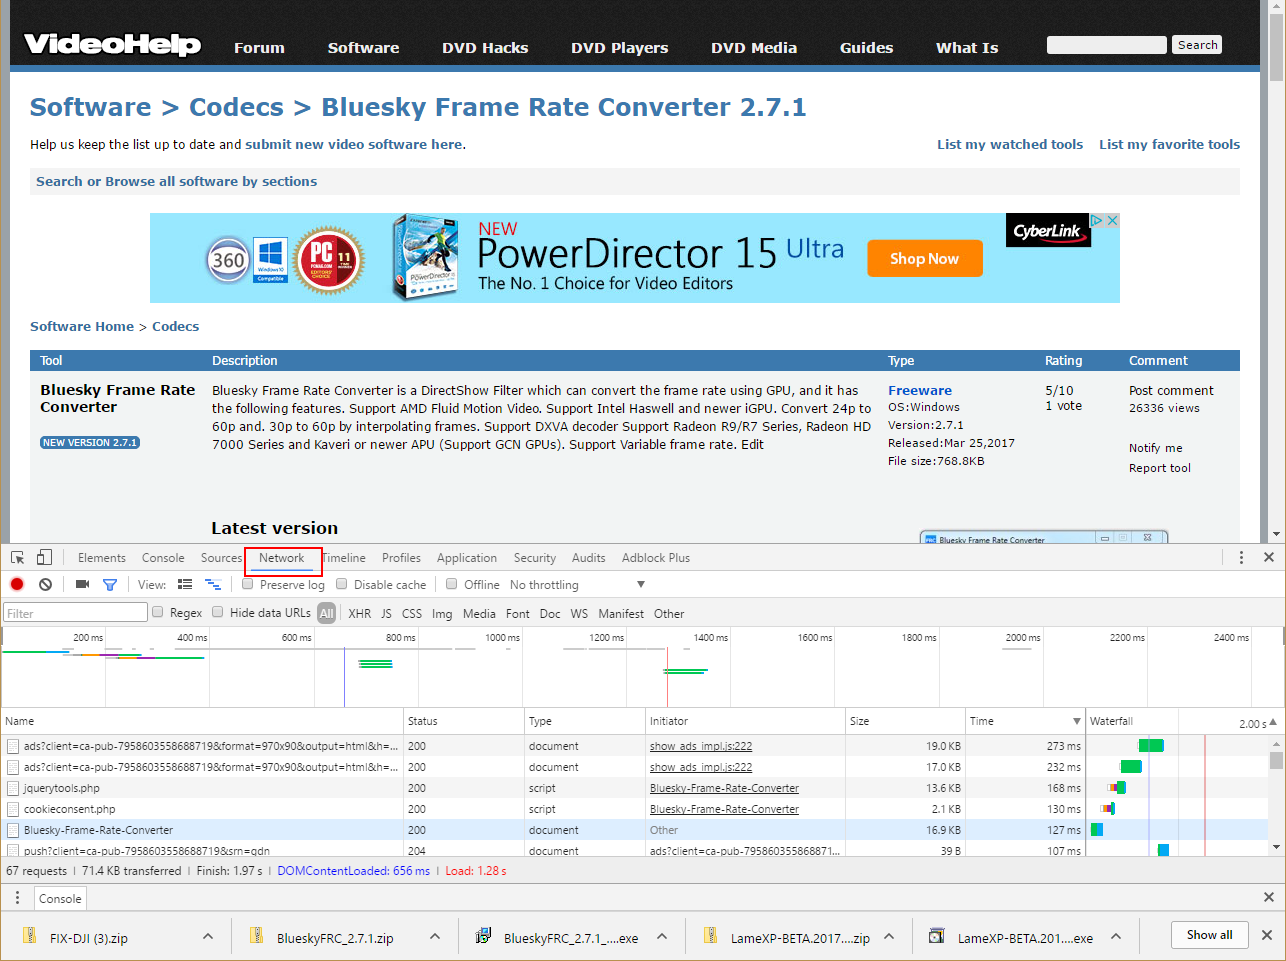Expand options for LameXP-BETA exe download
The height and width of the screenshot is (961, 1286).
tap(1116, 936)
